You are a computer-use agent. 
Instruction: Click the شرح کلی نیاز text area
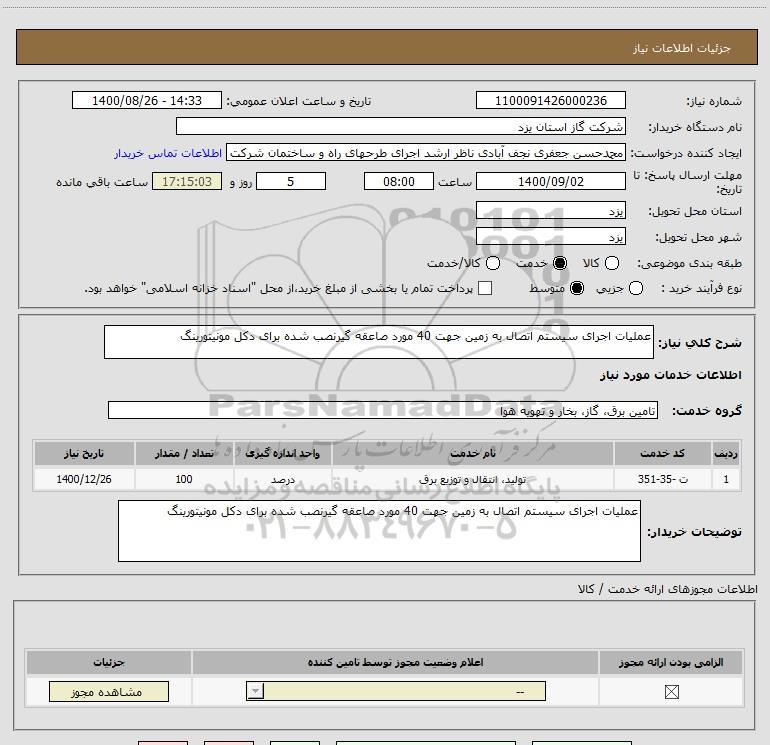[379, 342]
